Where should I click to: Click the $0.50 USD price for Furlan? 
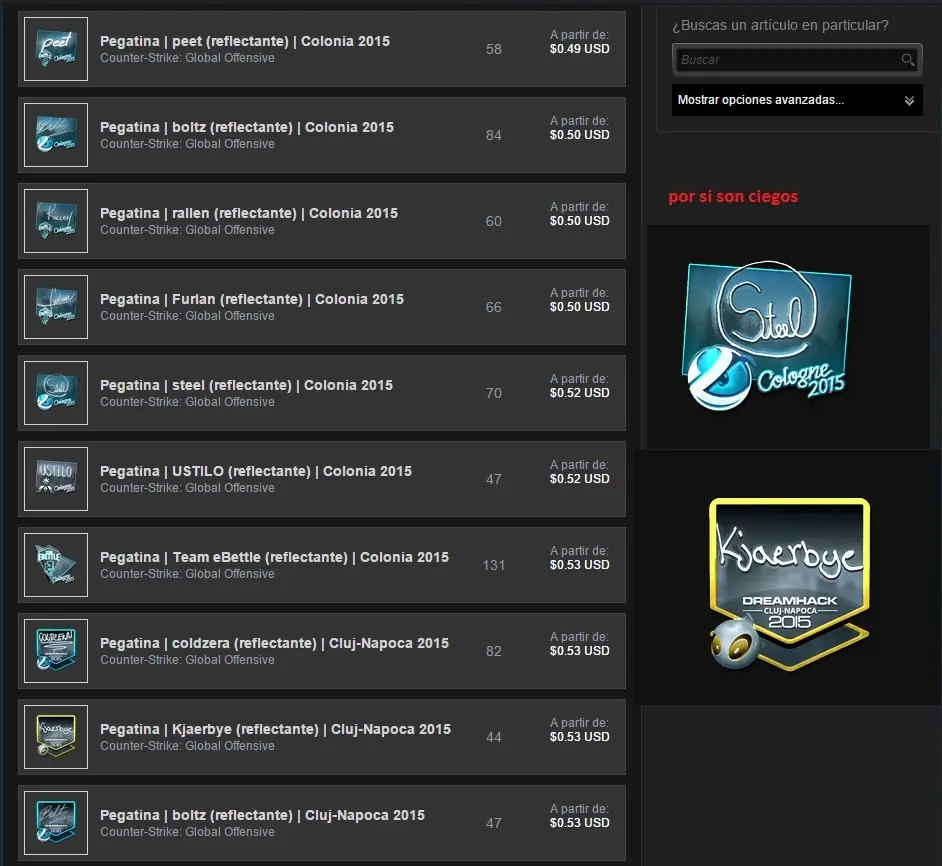579,306
